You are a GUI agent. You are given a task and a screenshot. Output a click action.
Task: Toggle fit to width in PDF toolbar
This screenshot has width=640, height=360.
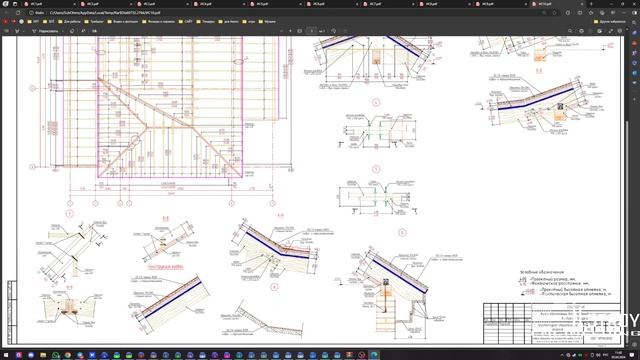coord(300,31)
